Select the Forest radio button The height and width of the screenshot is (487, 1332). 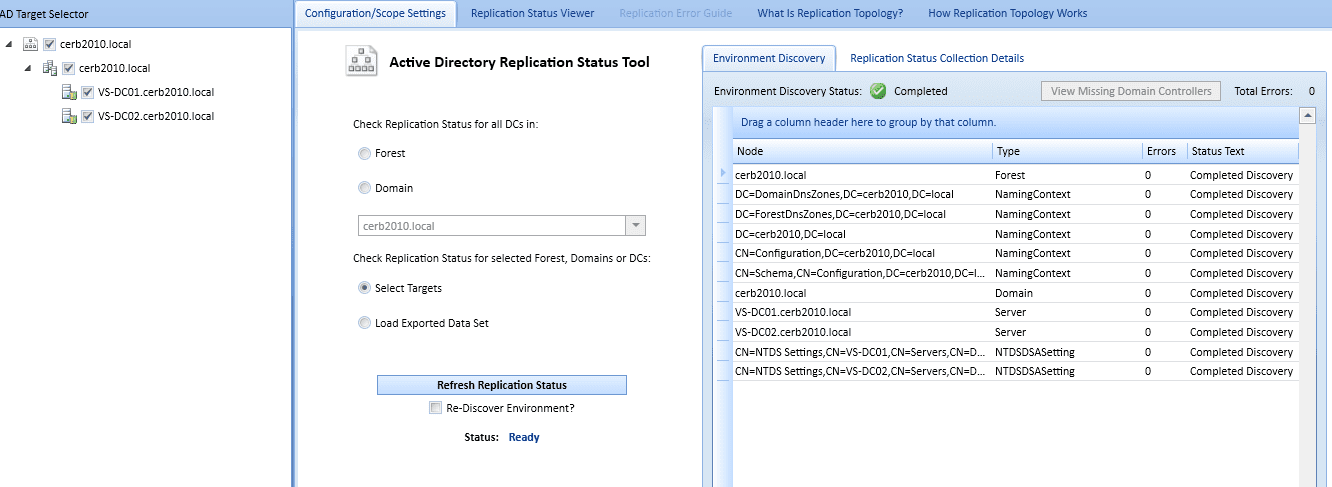click(x=364, y=154)
